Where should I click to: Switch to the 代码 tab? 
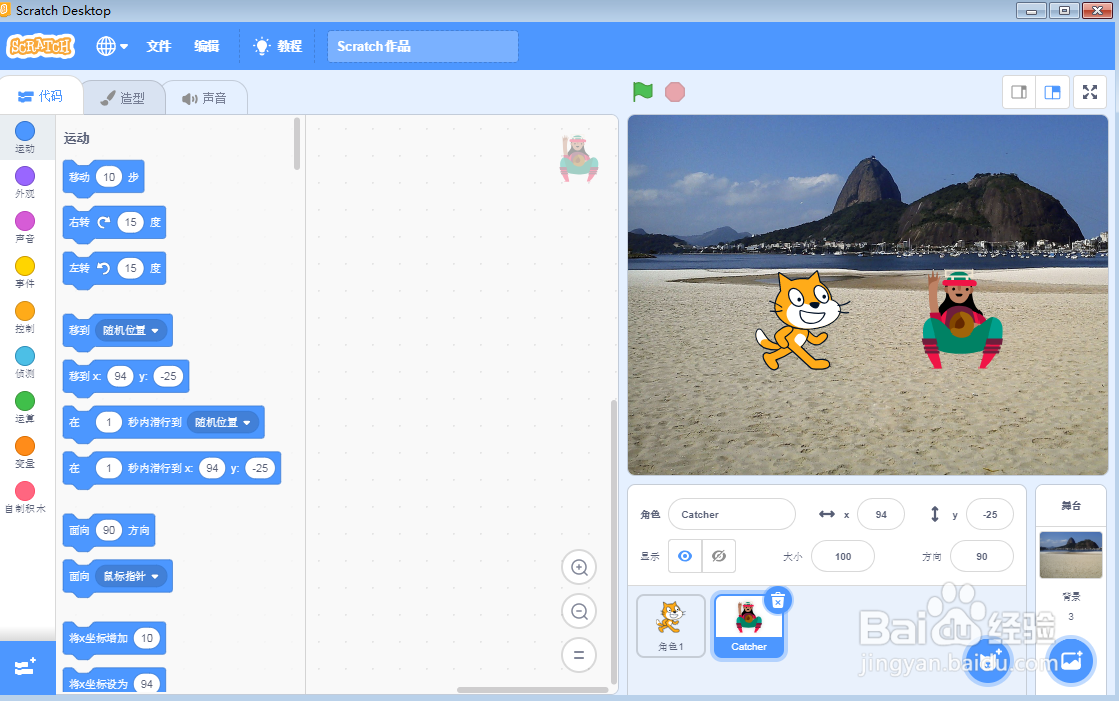click(41, 96)
